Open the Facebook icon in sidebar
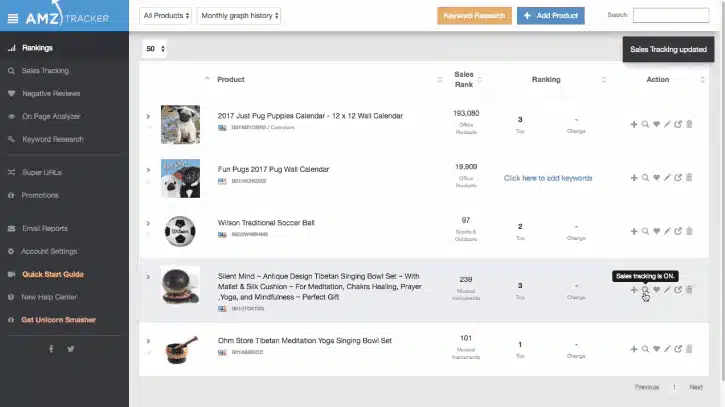Viewport: 725px width, 407px height. click(51, 349)
